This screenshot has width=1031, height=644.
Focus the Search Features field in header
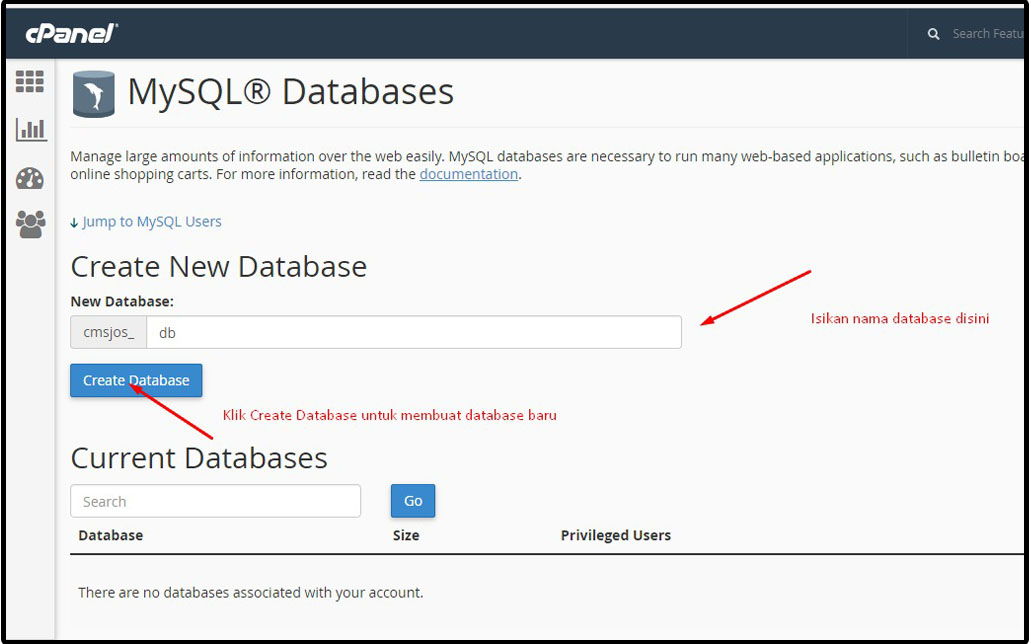coord(988,34)
